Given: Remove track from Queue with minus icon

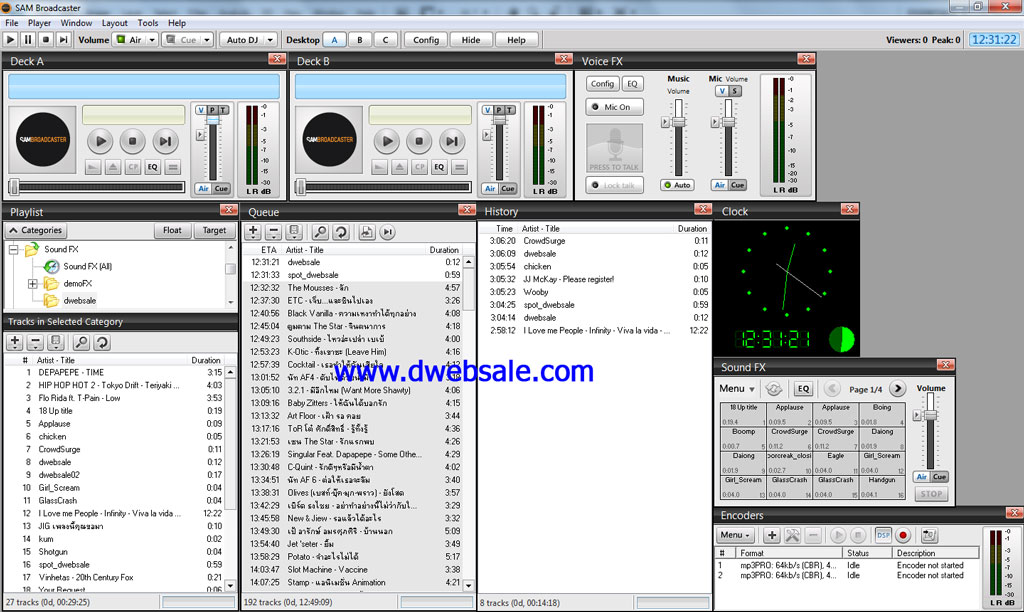Looking at the screenshot, I should click(274, 232).
